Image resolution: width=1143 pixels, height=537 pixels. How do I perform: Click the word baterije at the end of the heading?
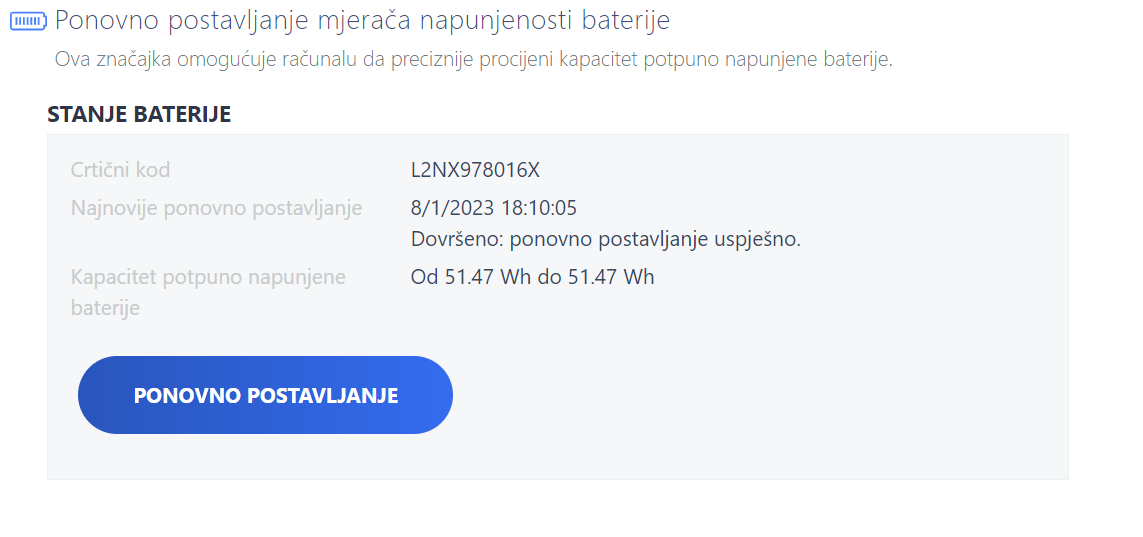(x=626, y=20)
